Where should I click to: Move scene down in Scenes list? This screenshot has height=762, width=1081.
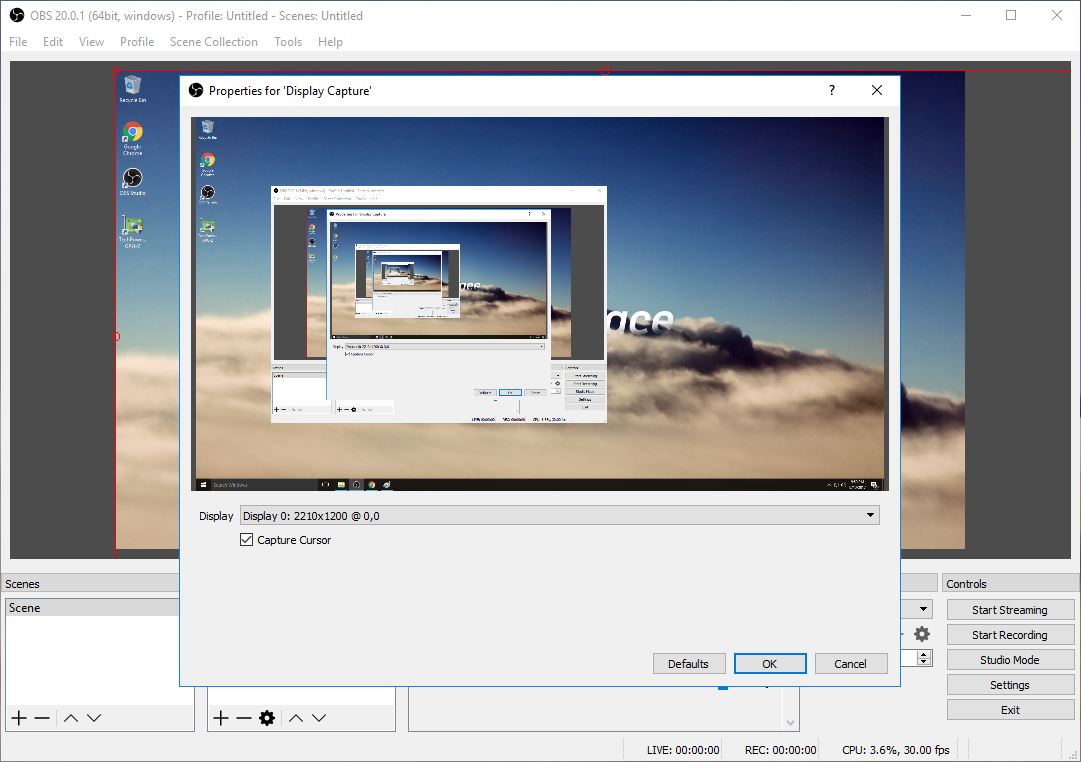(94, 718)
